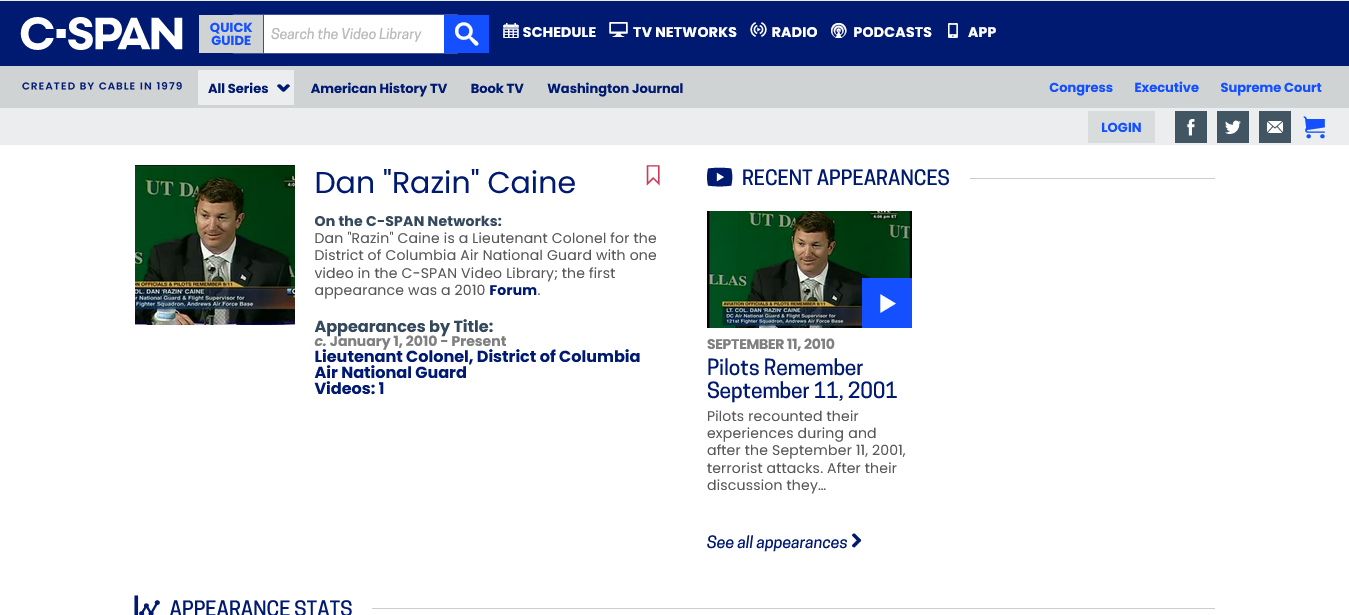Open the Executive link
Image resolution: width=1349 pixels, height=615 pixels.
[1166, 88]
